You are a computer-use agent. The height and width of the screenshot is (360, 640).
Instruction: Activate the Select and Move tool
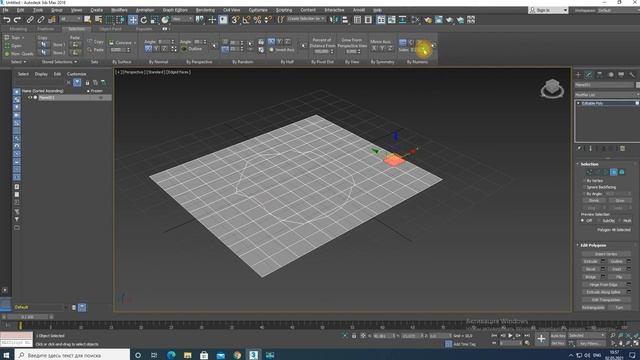point(133,20)
